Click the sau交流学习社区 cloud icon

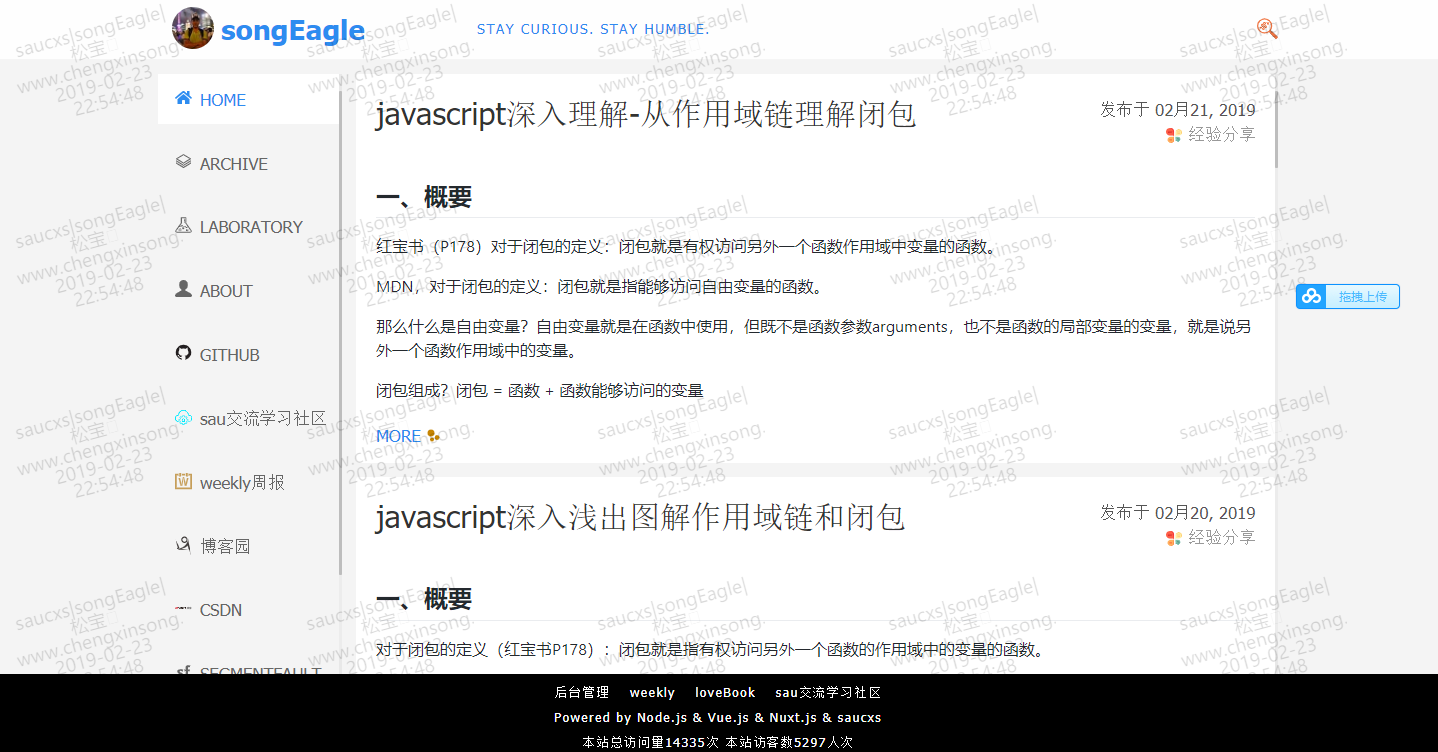(183, 418)
